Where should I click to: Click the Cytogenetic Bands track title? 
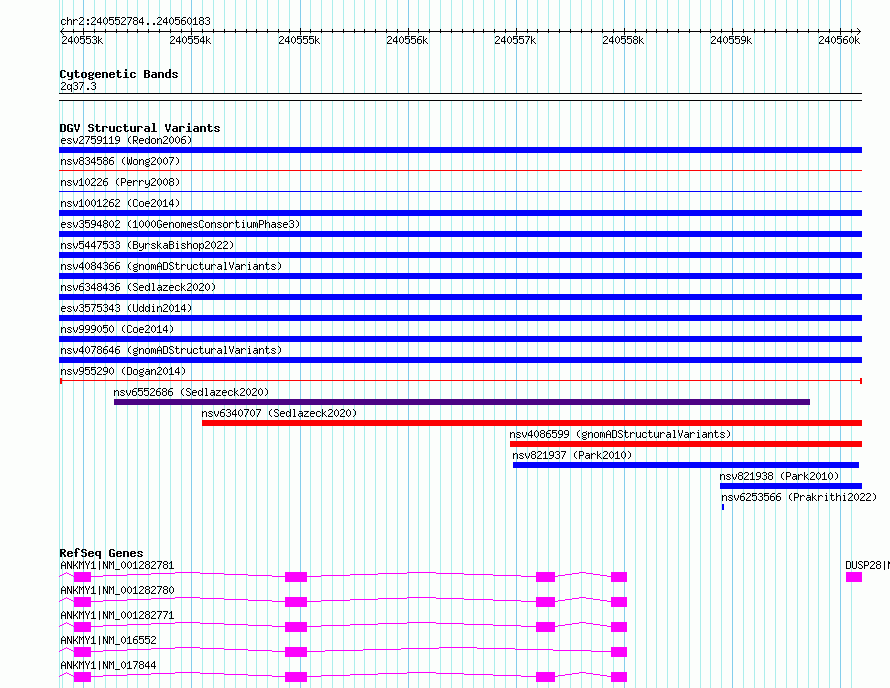pyautogui.click(x=118, y=74)
